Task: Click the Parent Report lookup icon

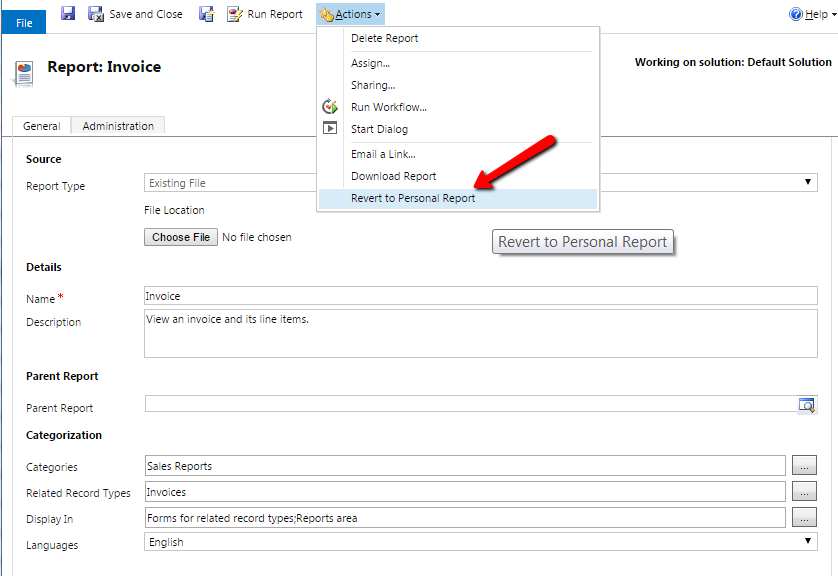Action: [x=806, y=404]
